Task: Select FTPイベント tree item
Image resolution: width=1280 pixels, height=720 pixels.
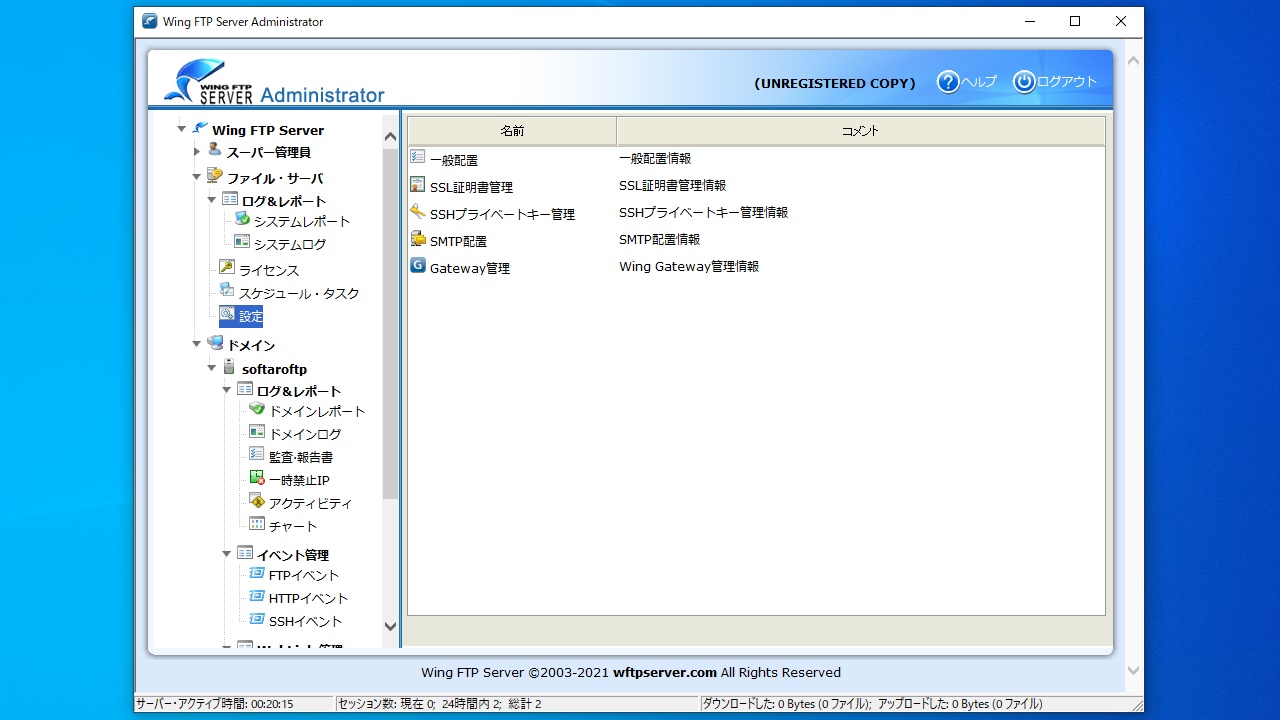Action: (304, 575)
